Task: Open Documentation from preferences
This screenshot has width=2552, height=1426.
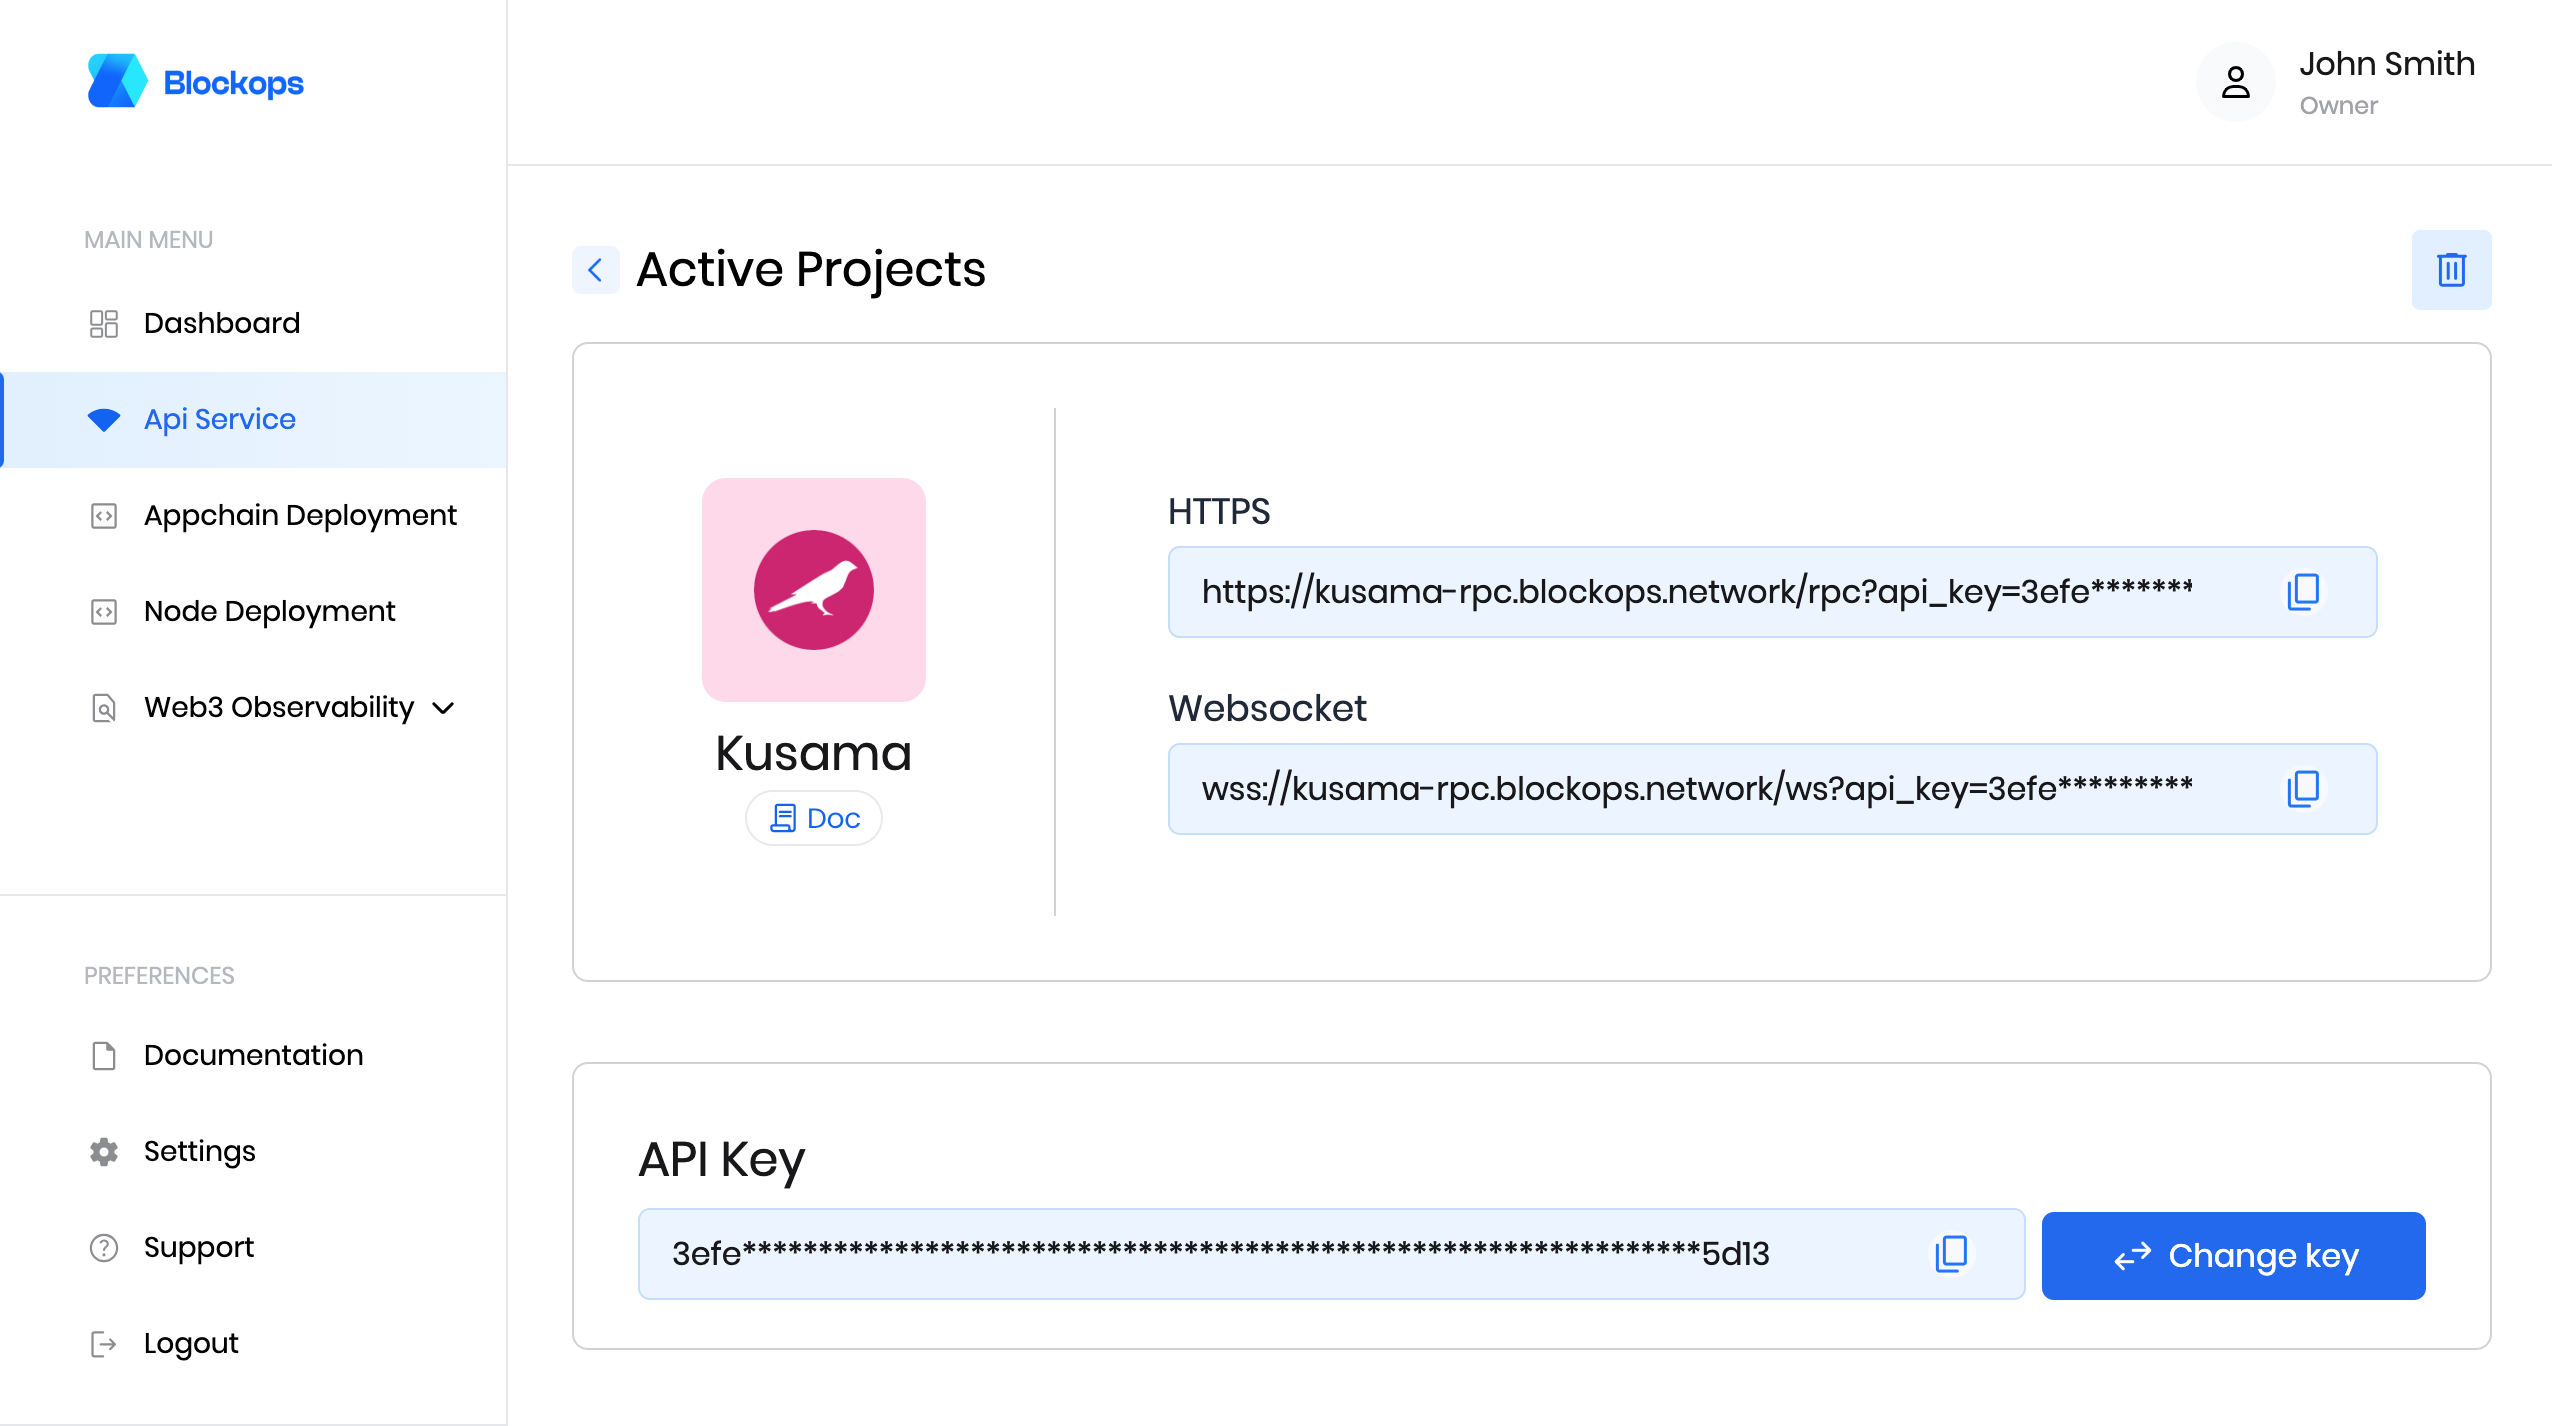Action: point(254,1055)
